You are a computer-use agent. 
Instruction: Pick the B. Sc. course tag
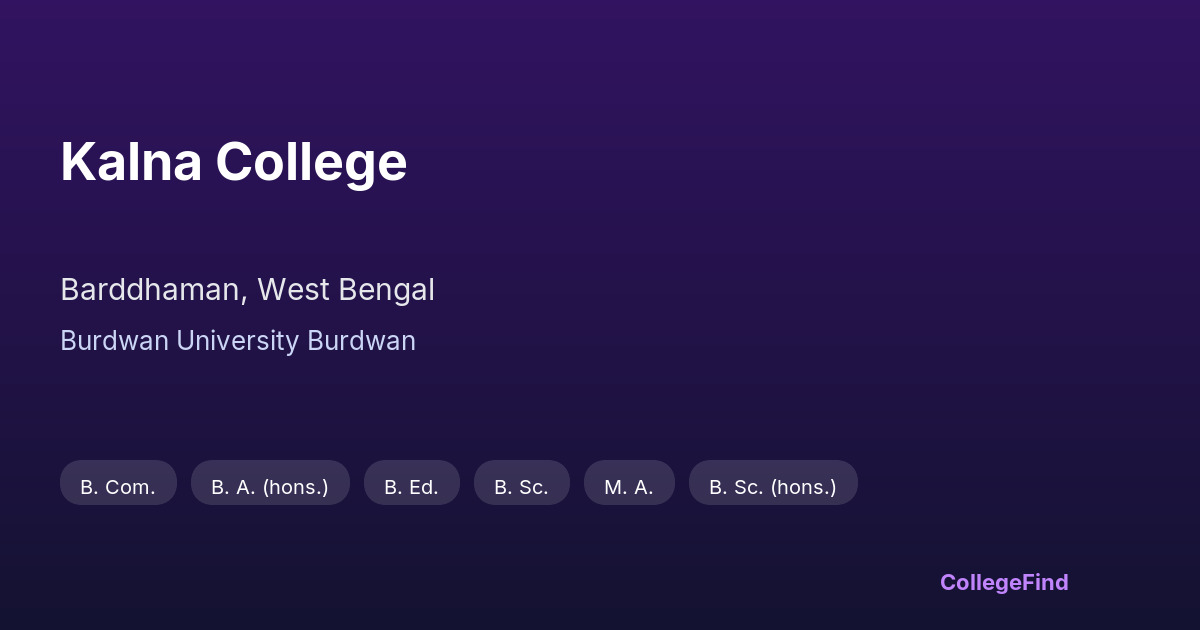521,487
